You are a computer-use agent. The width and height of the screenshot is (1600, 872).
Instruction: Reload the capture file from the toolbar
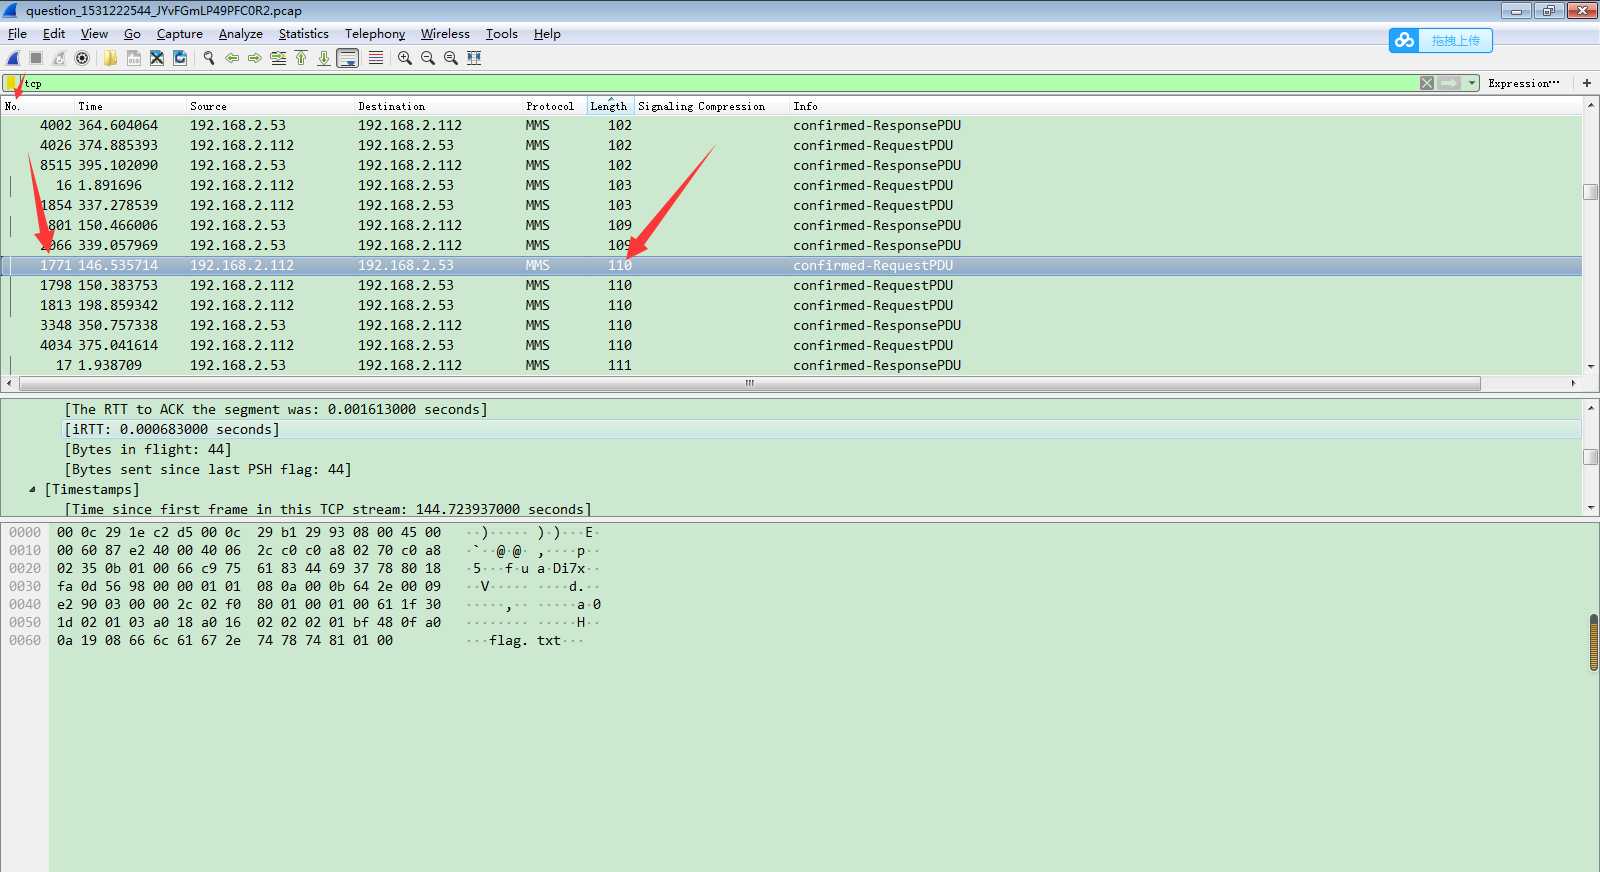tap(180, 58)
